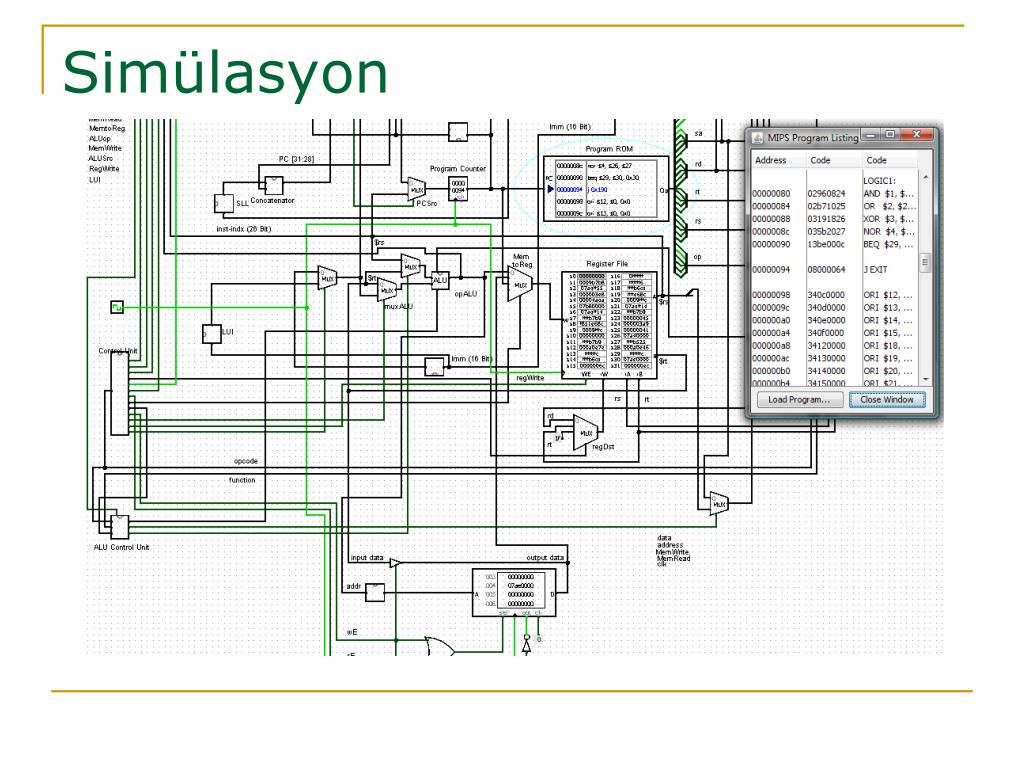Select code value 34120000
Image resolution: width=1024 pixels, height=768 pixels.
click(x=826, y=345)
